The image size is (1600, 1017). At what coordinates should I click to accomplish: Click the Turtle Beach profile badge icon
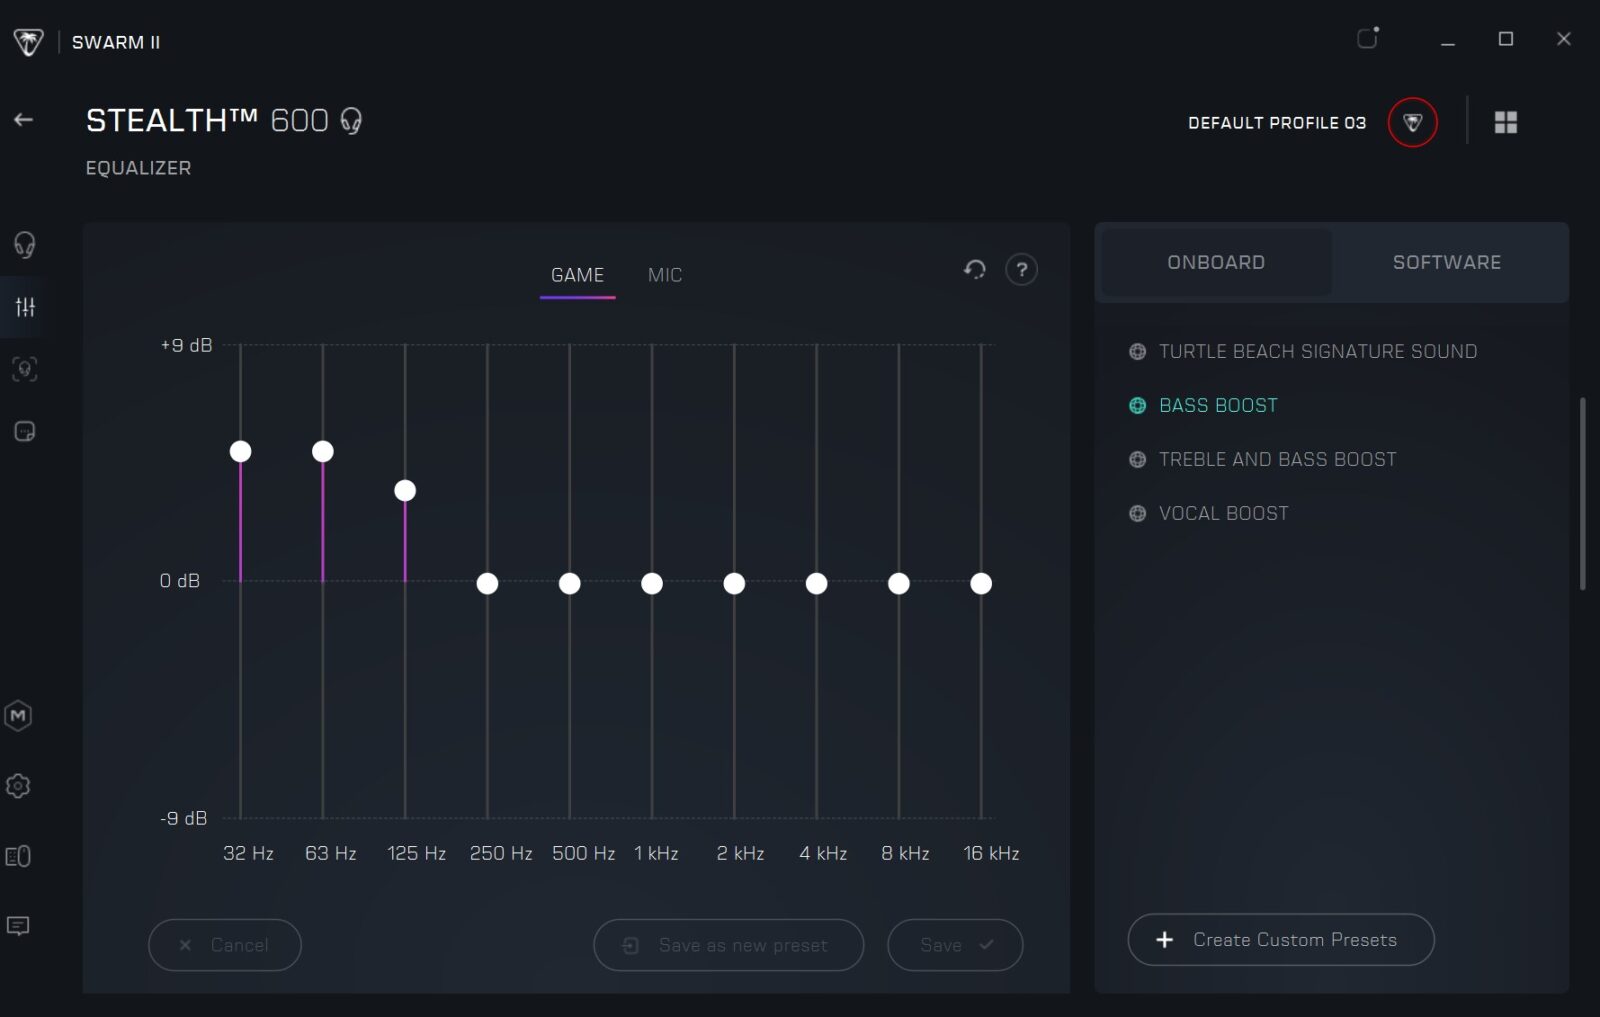tap(1412, 122)
